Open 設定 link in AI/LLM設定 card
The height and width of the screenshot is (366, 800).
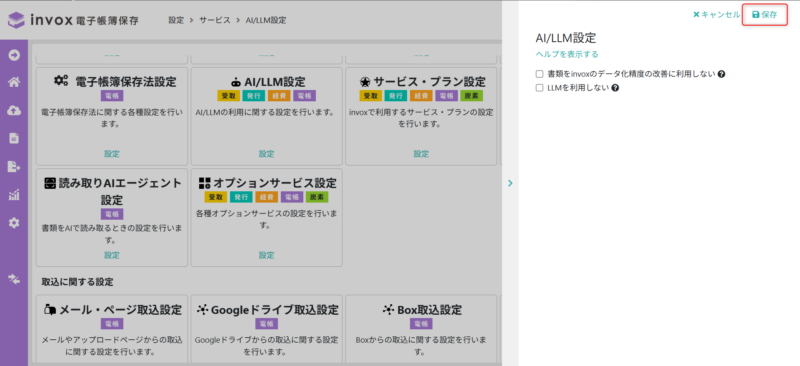pyautogui.click(x=266, y=154)
